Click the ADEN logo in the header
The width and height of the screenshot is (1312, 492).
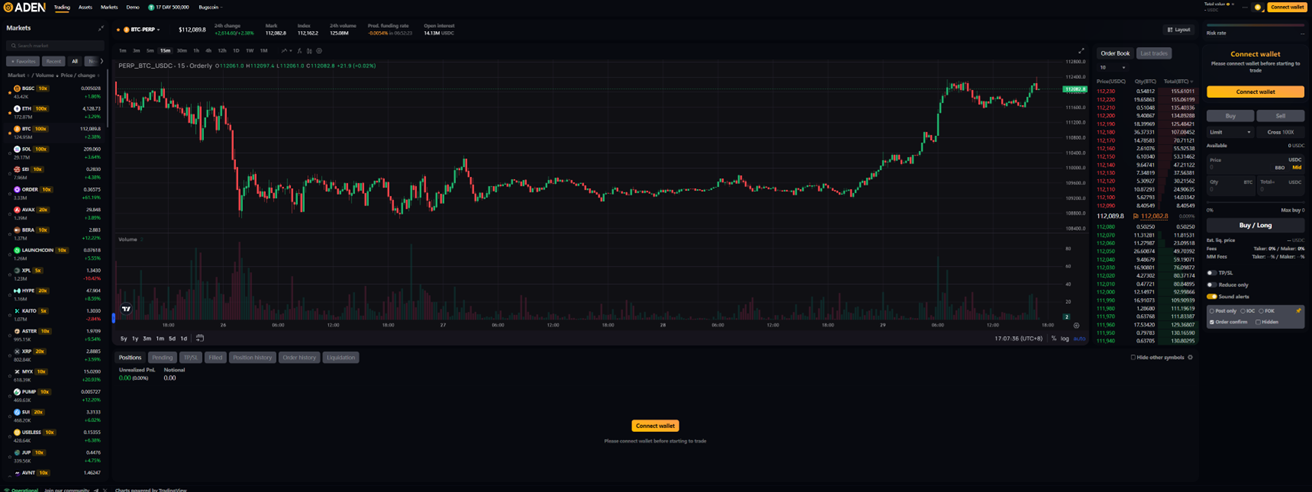24,7
